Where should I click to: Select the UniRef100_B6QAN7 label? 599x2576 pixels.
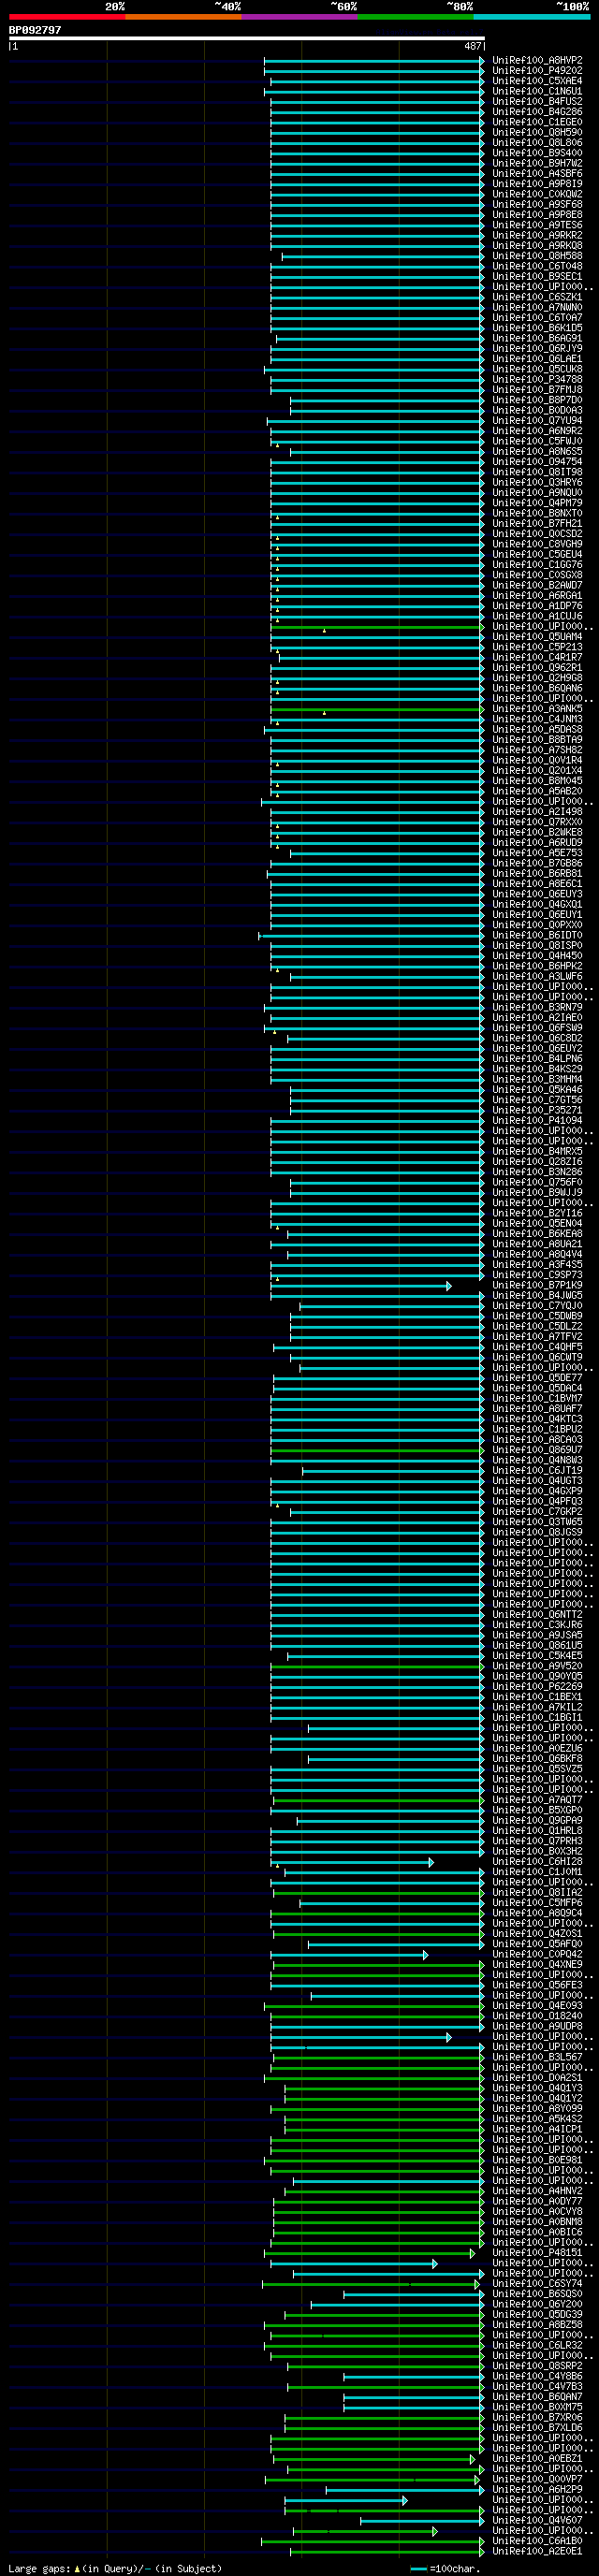(x=537, y=2398)
